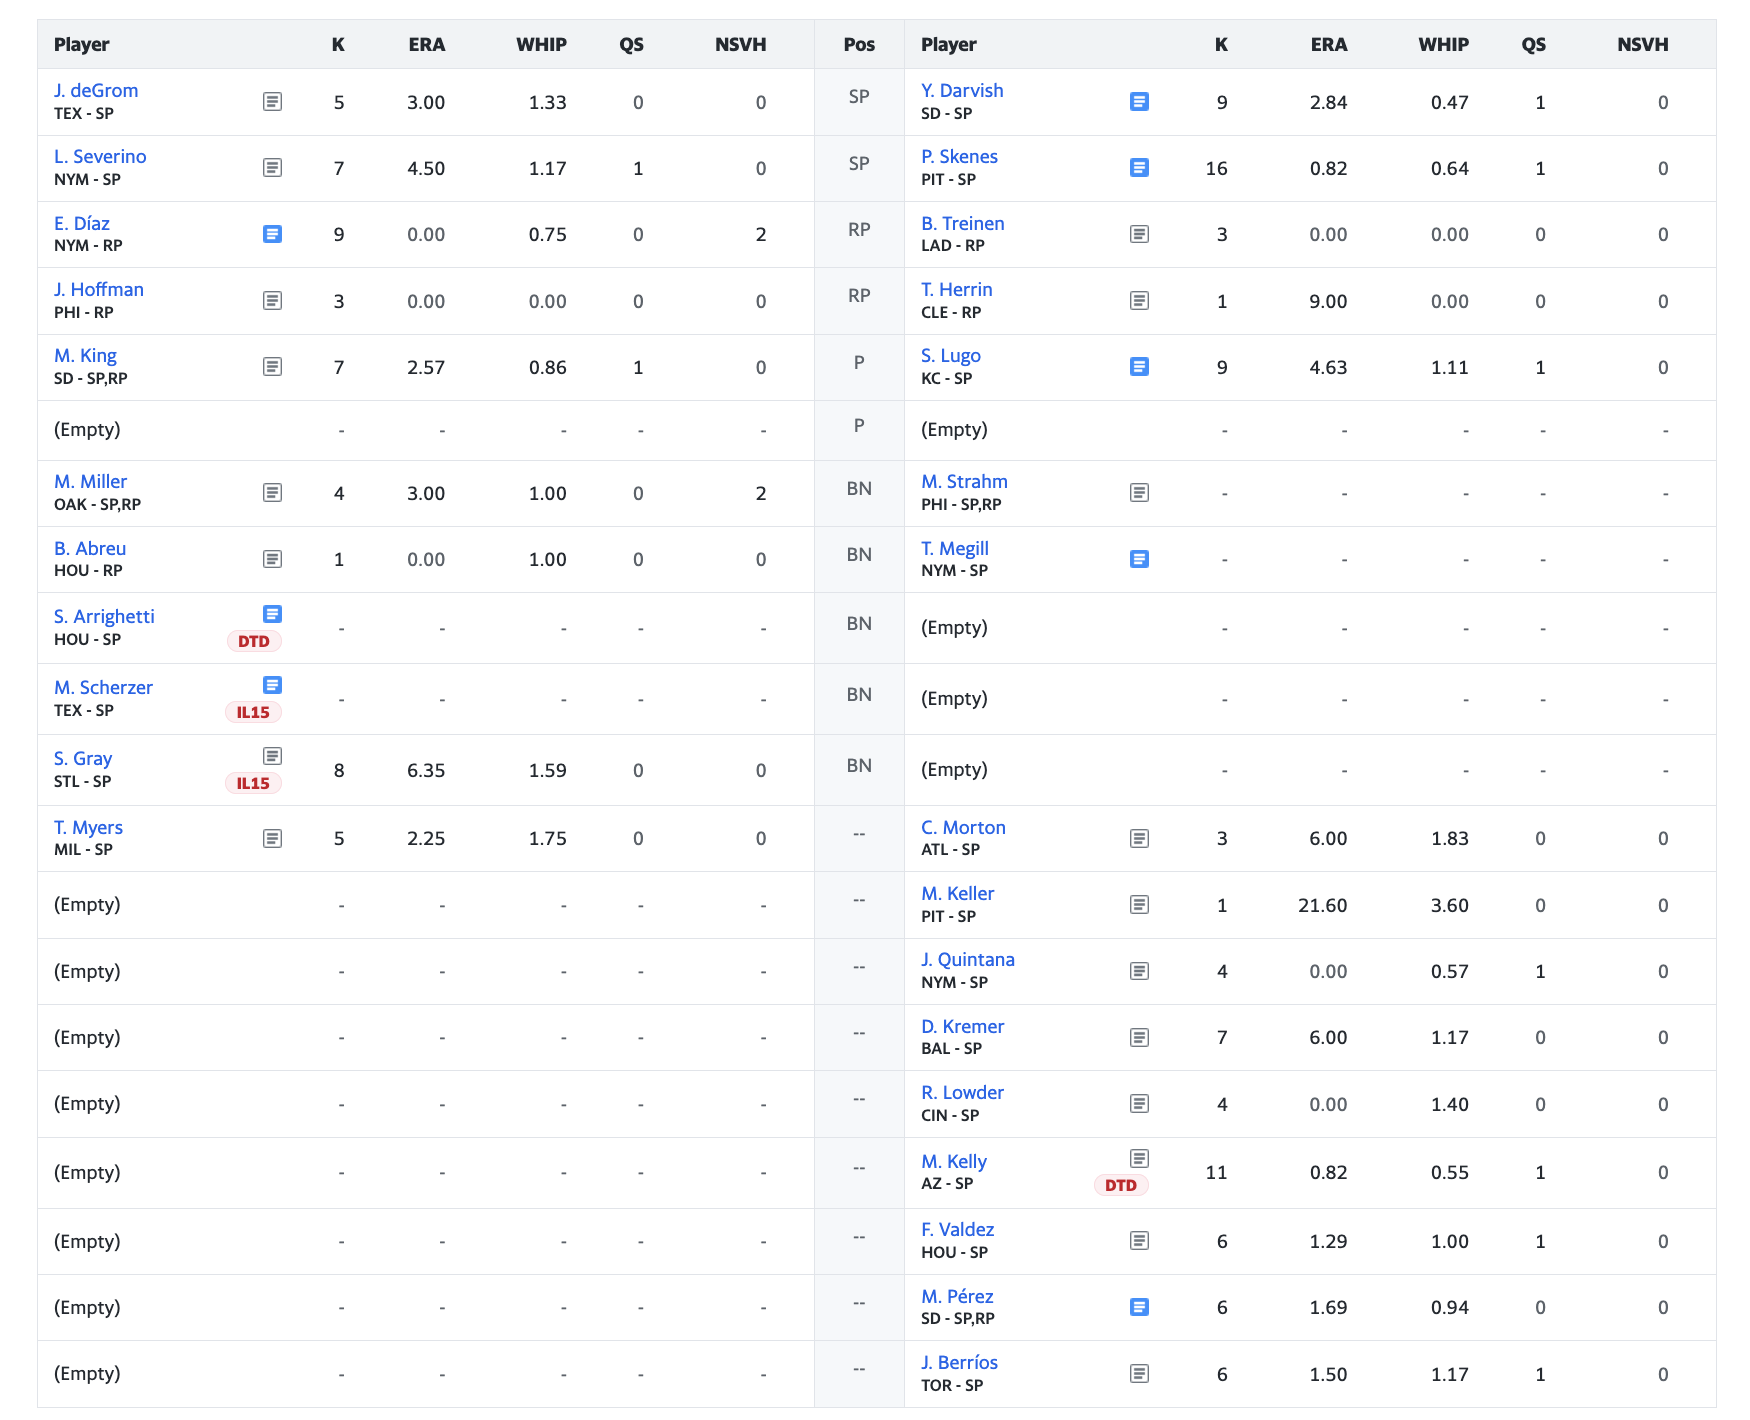Open C. Morton player link

click(x=963, y=827)
